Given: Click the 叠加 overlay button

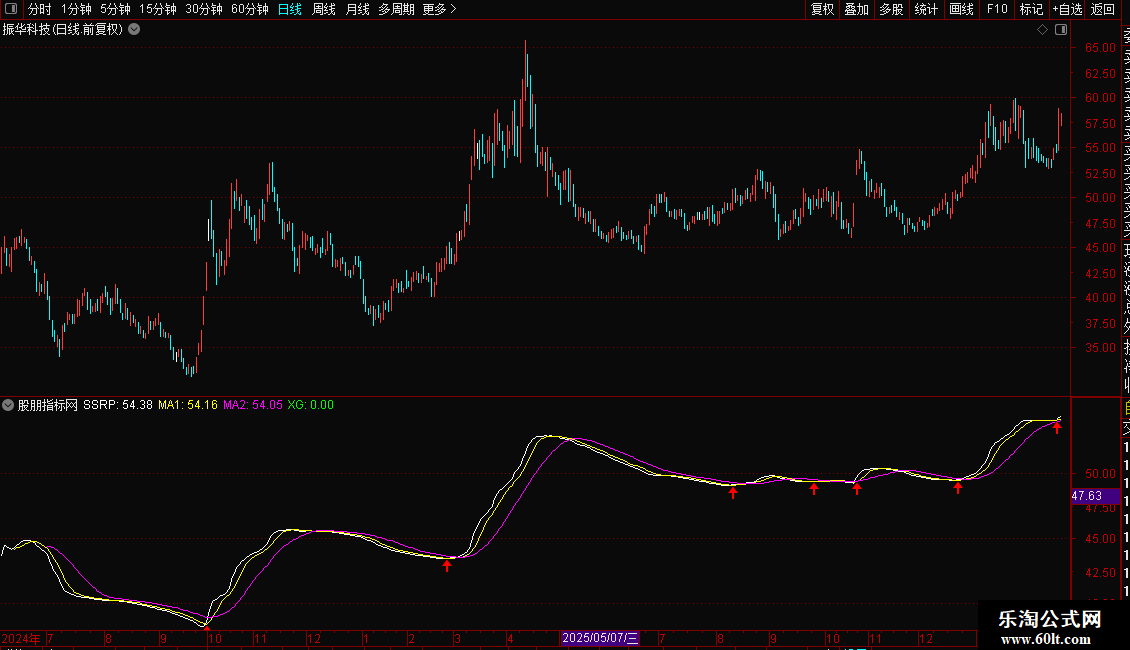Looking at the screenshot, I should click(857, 9).
